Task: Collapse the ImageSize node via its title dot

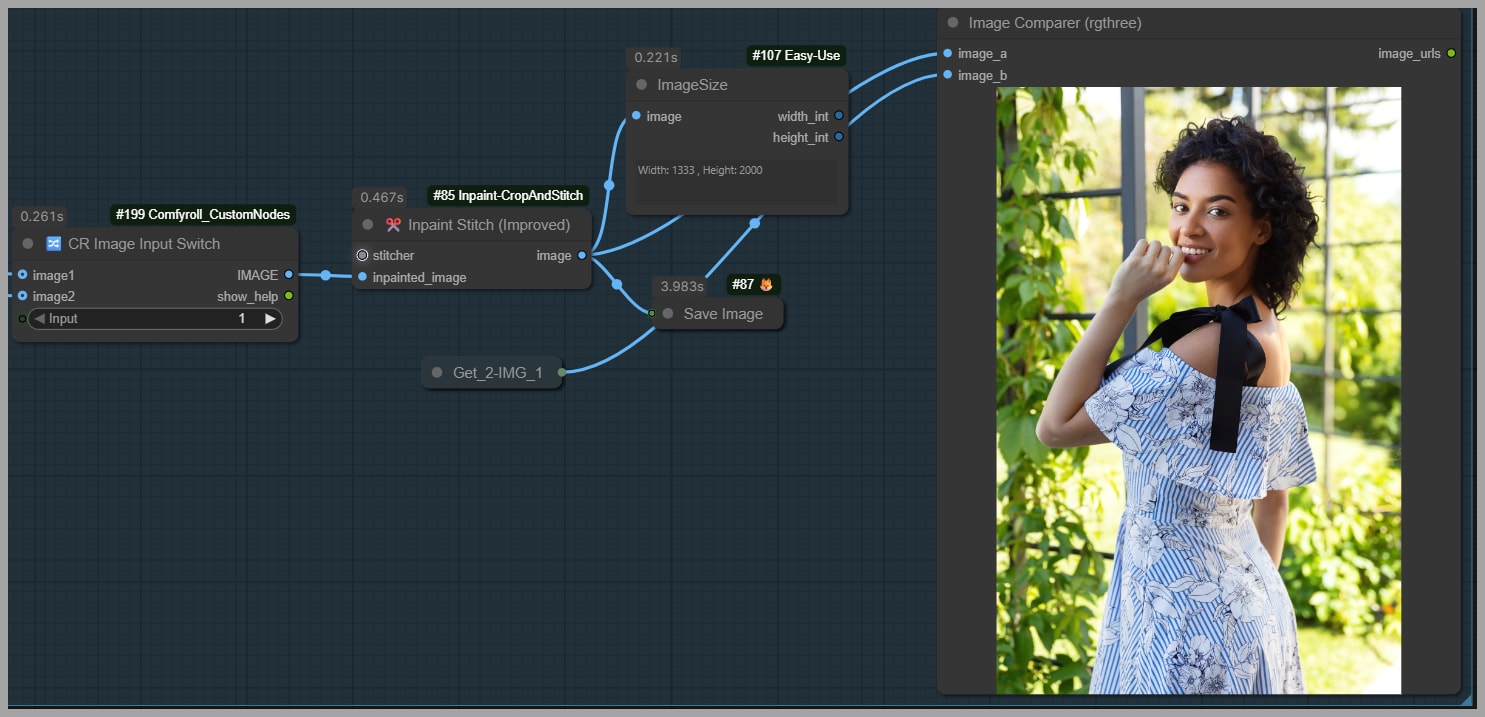Action: pos(641,85)
